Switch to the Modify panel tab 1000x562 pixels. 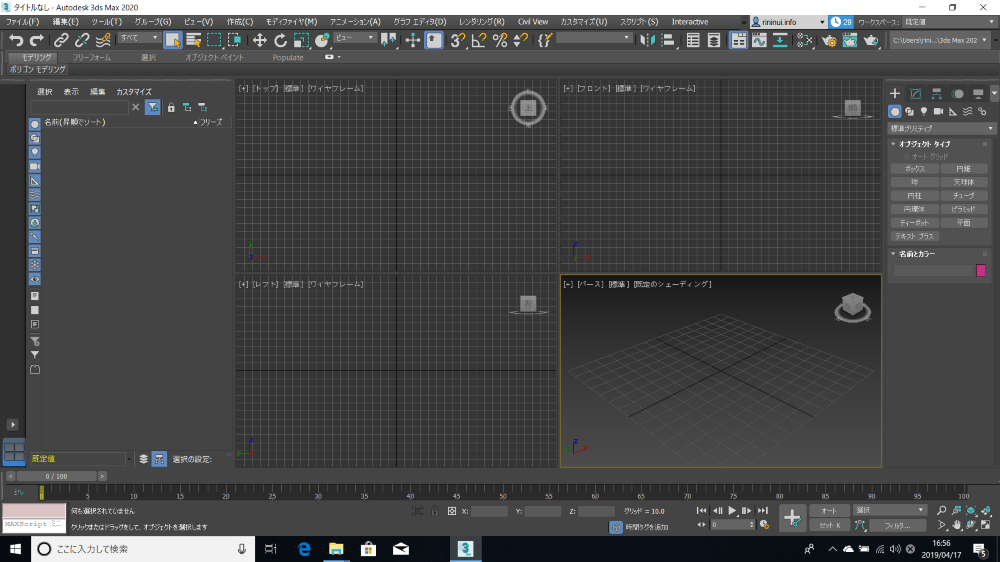tap(916, 94)
